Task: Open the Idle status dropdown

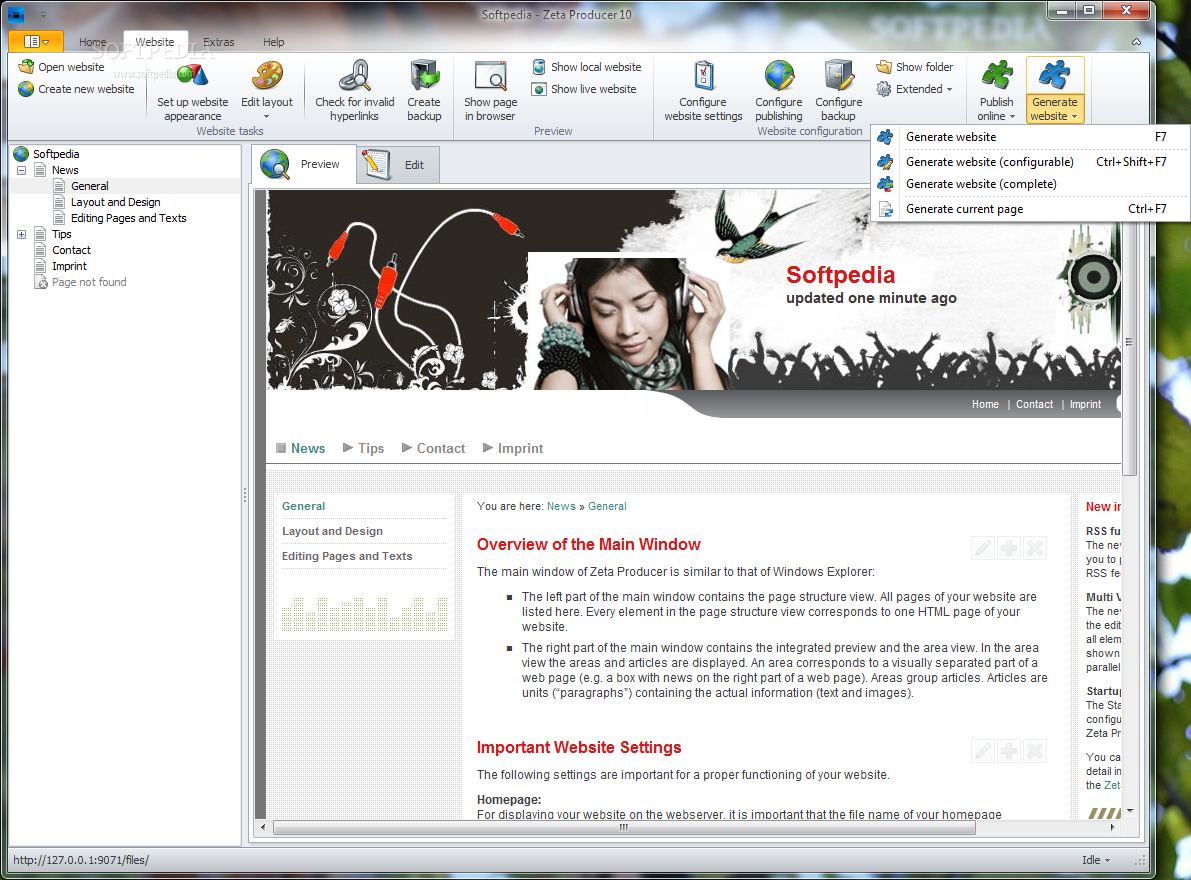Action: [x=1096, y=859]
